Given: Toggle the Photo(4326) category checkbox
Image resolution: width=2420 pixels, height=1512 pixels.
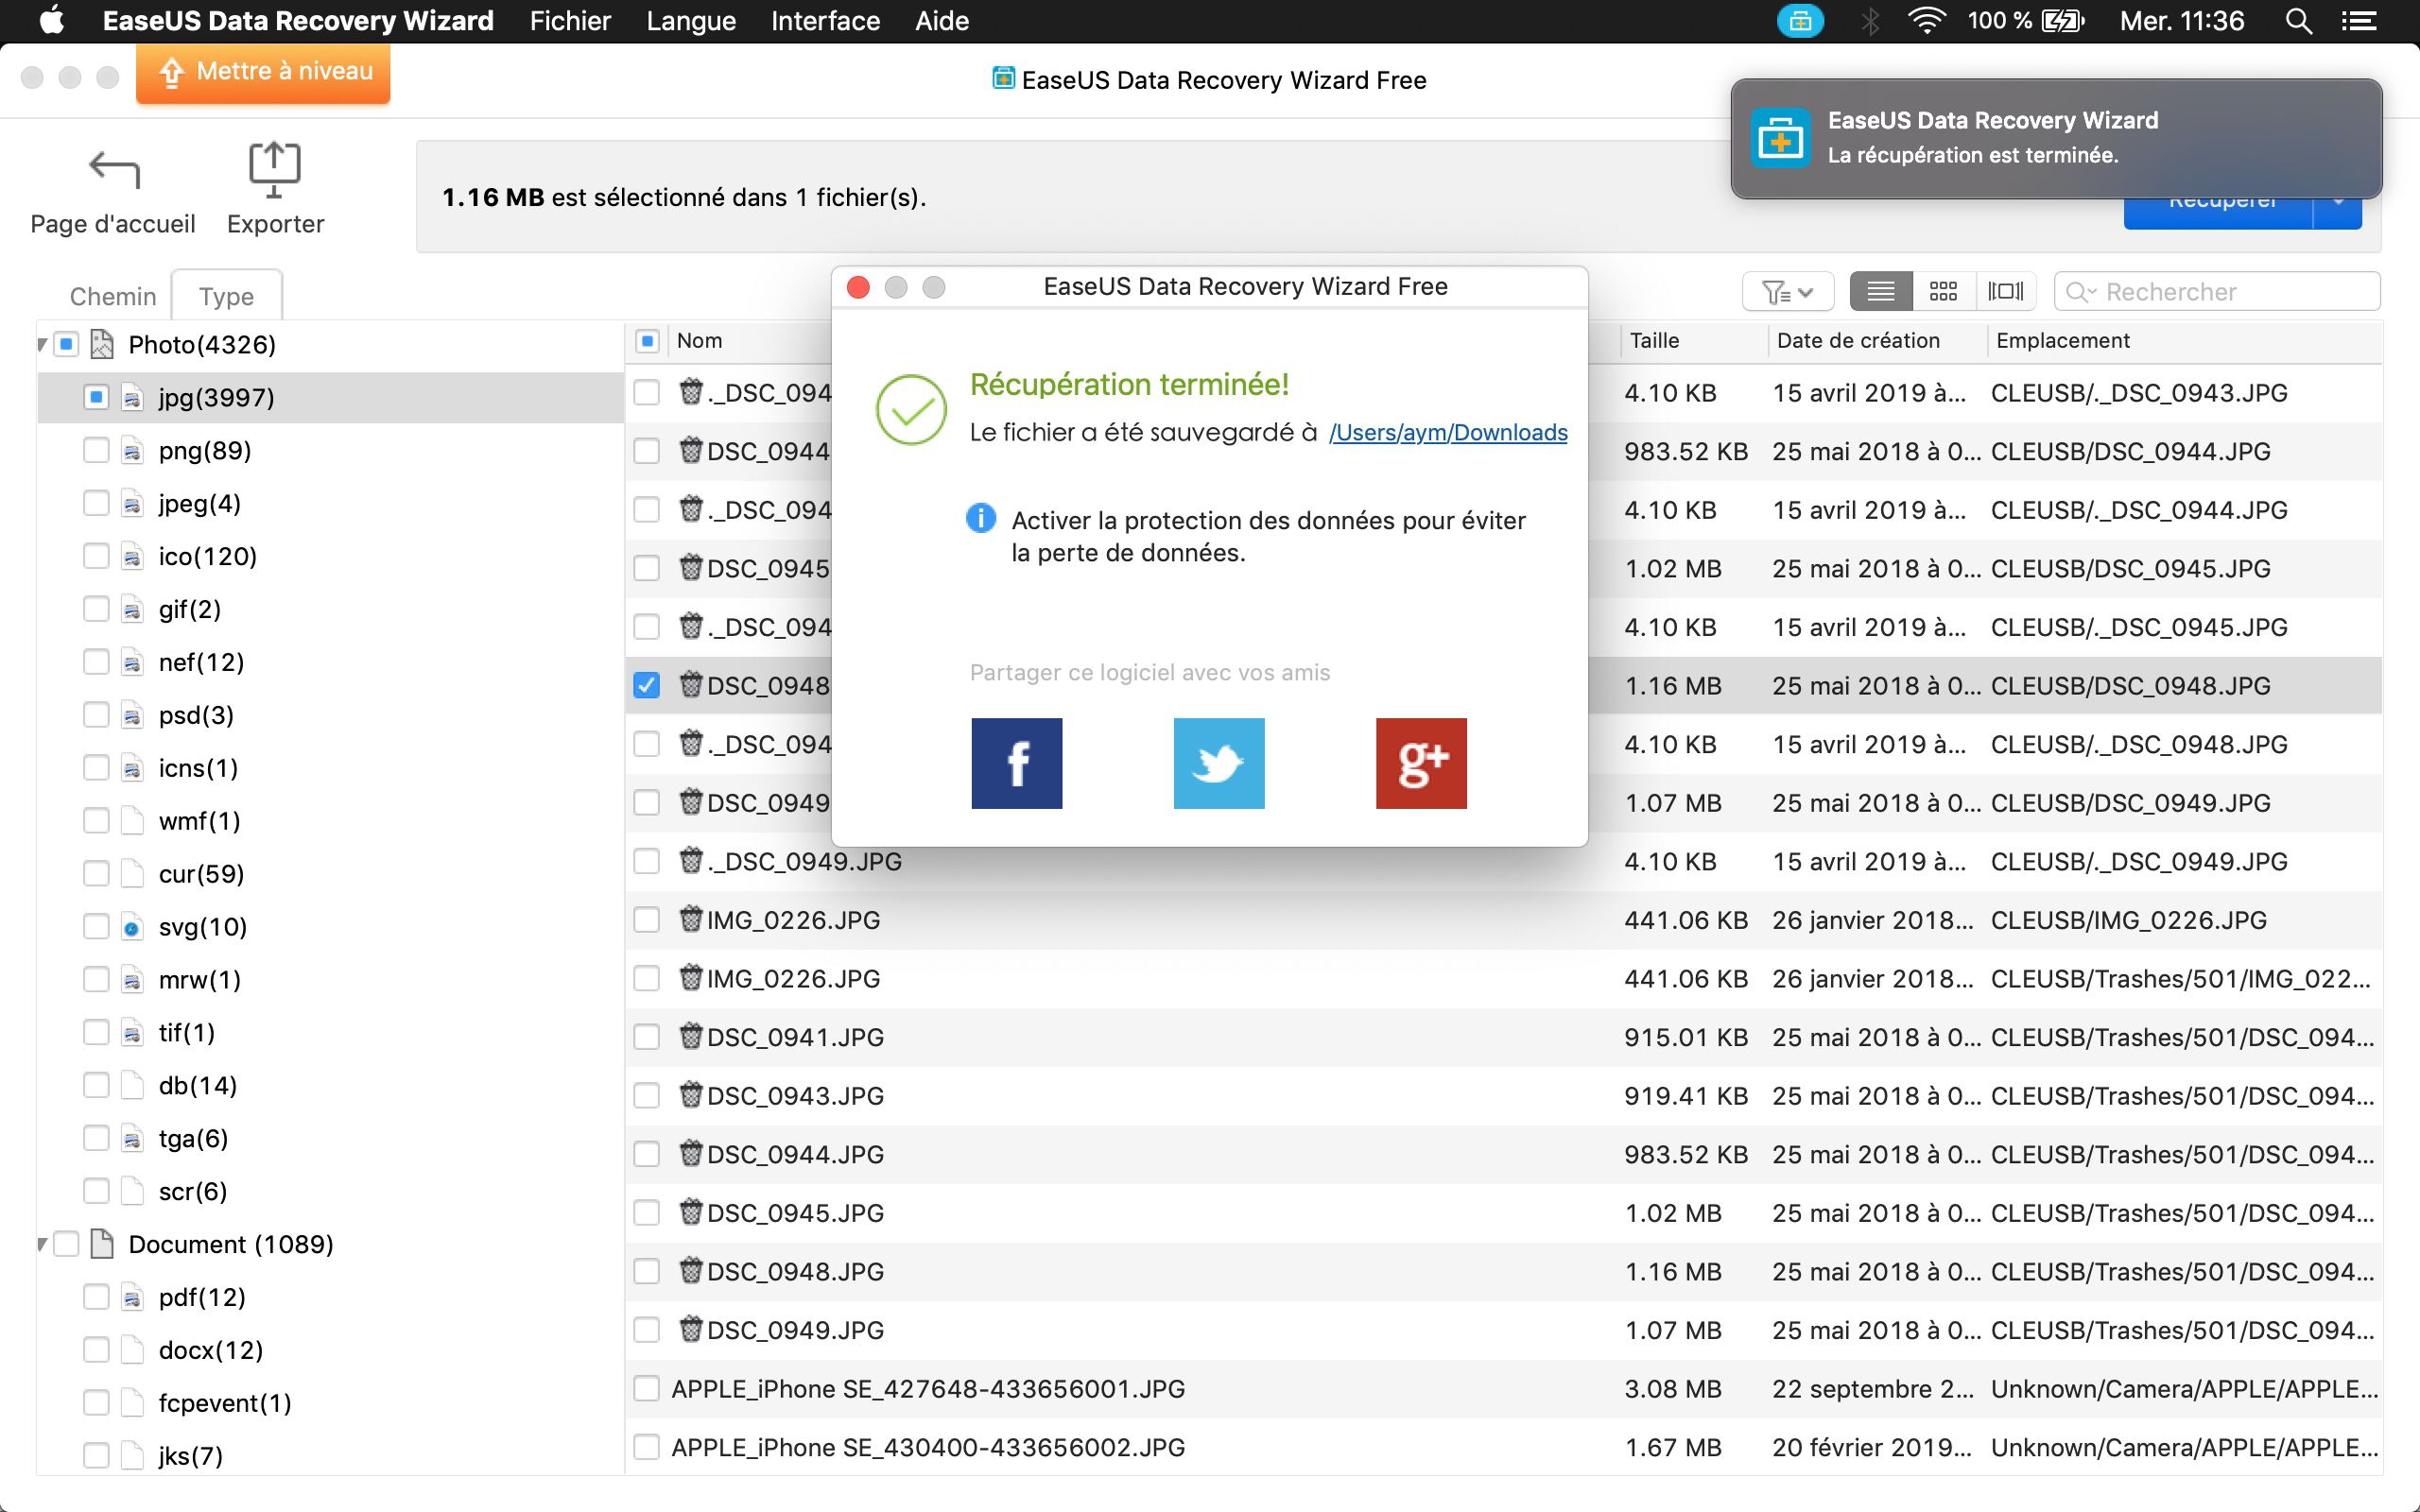Looking at the screenshot, I should 66,344.
